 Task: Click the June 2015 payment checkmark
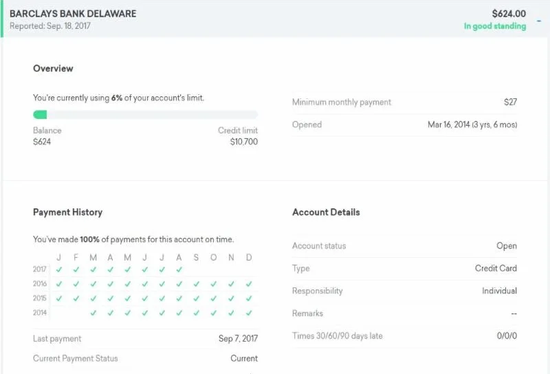pyautogui.click(x=145, y=298)
